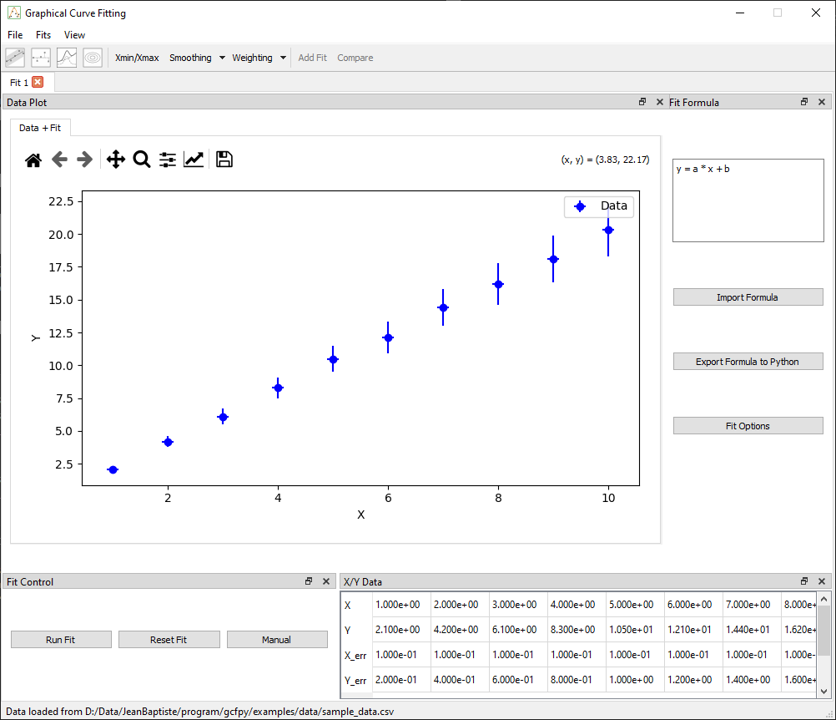Click the Weighting toolbar label

click(252, 58)
